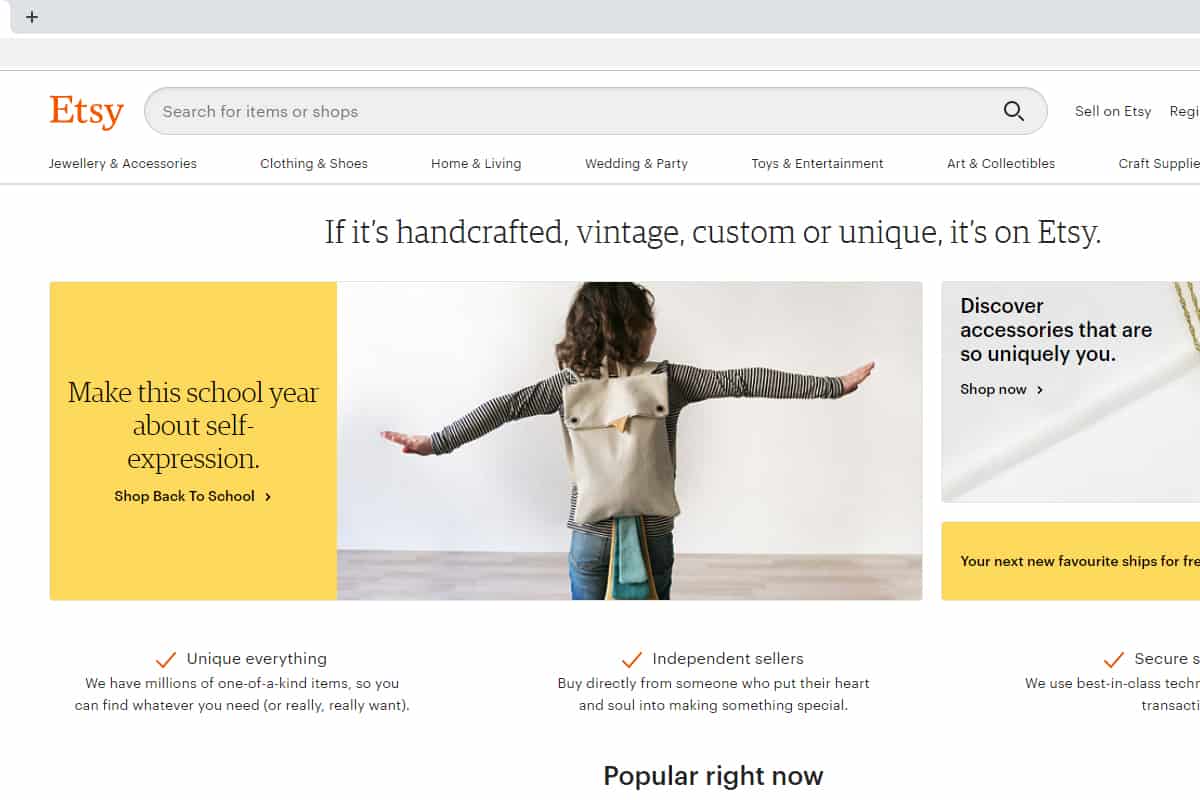Click the magnifying glass search icon
Viewport: 1200px width, 800px height.
(x=1014, y=111)
